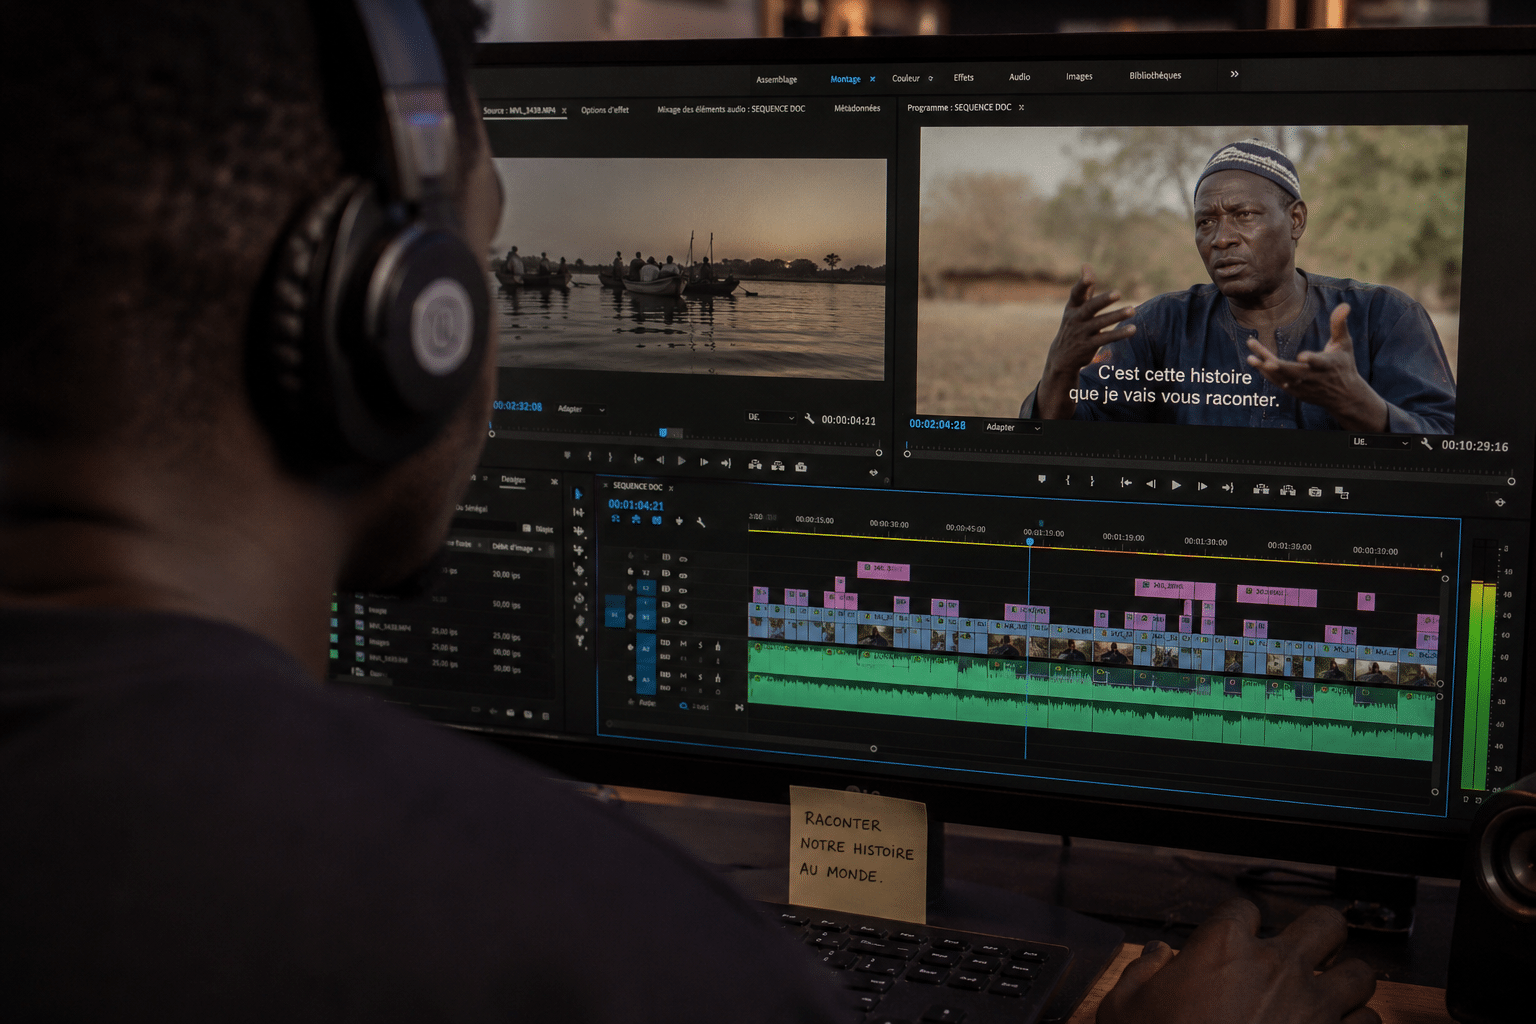Image resolution: width=1536 pixels, height=1024 pixels.
Task: Open Source monitor settings wrench
Action: pyautogui.click(x=809, y=419)
